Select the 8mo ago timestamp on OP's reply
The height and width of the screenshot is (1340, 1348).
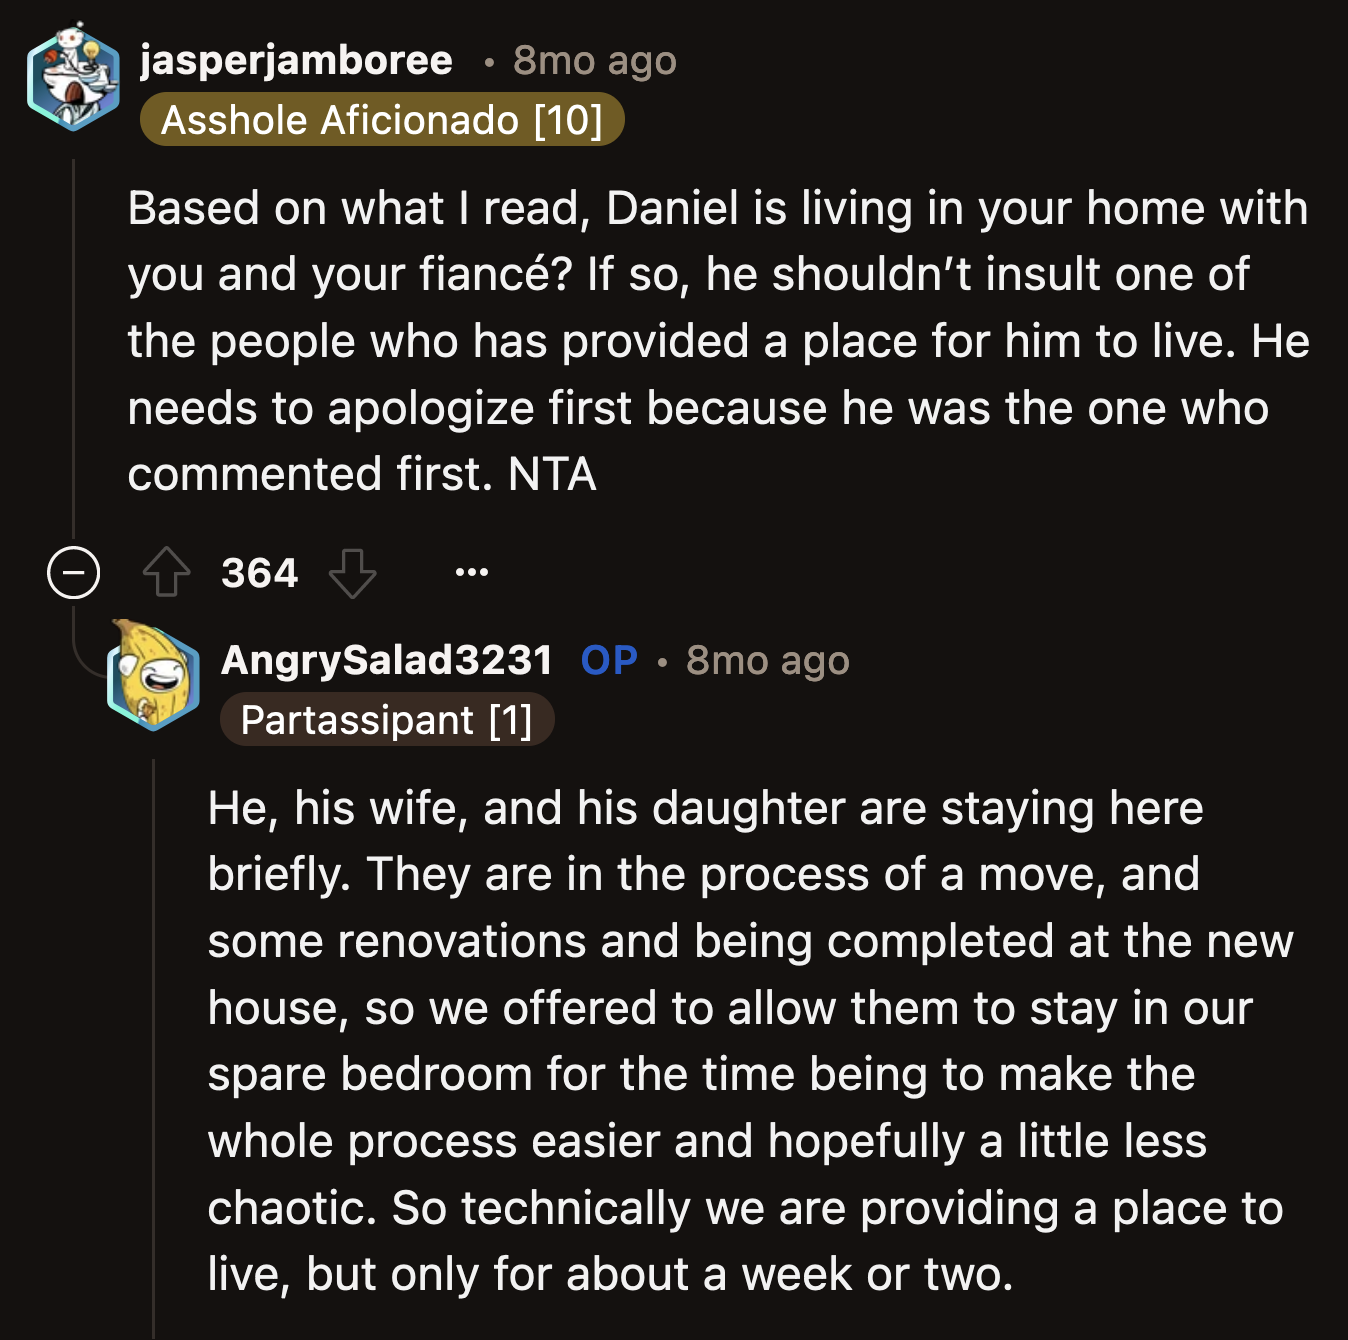(x=767, y=660)
